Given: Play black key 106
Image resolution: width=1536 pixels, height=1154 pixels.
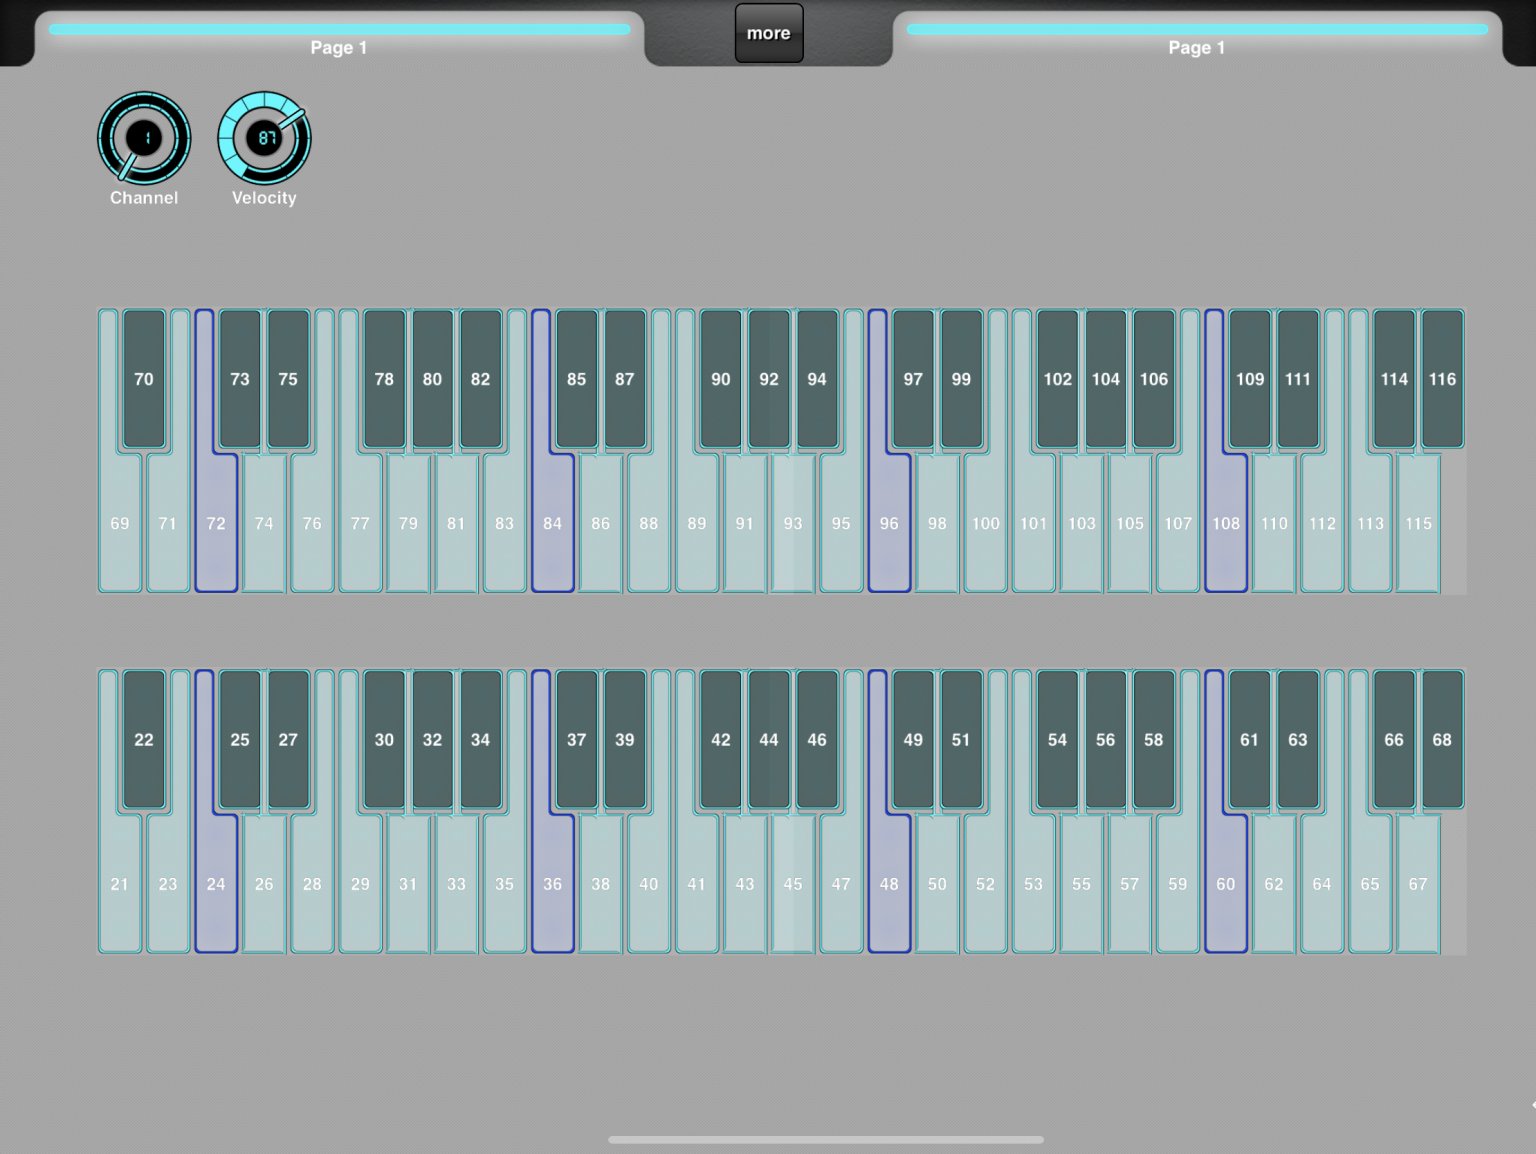Looking at the screenshot, I should click(1154, 378).
